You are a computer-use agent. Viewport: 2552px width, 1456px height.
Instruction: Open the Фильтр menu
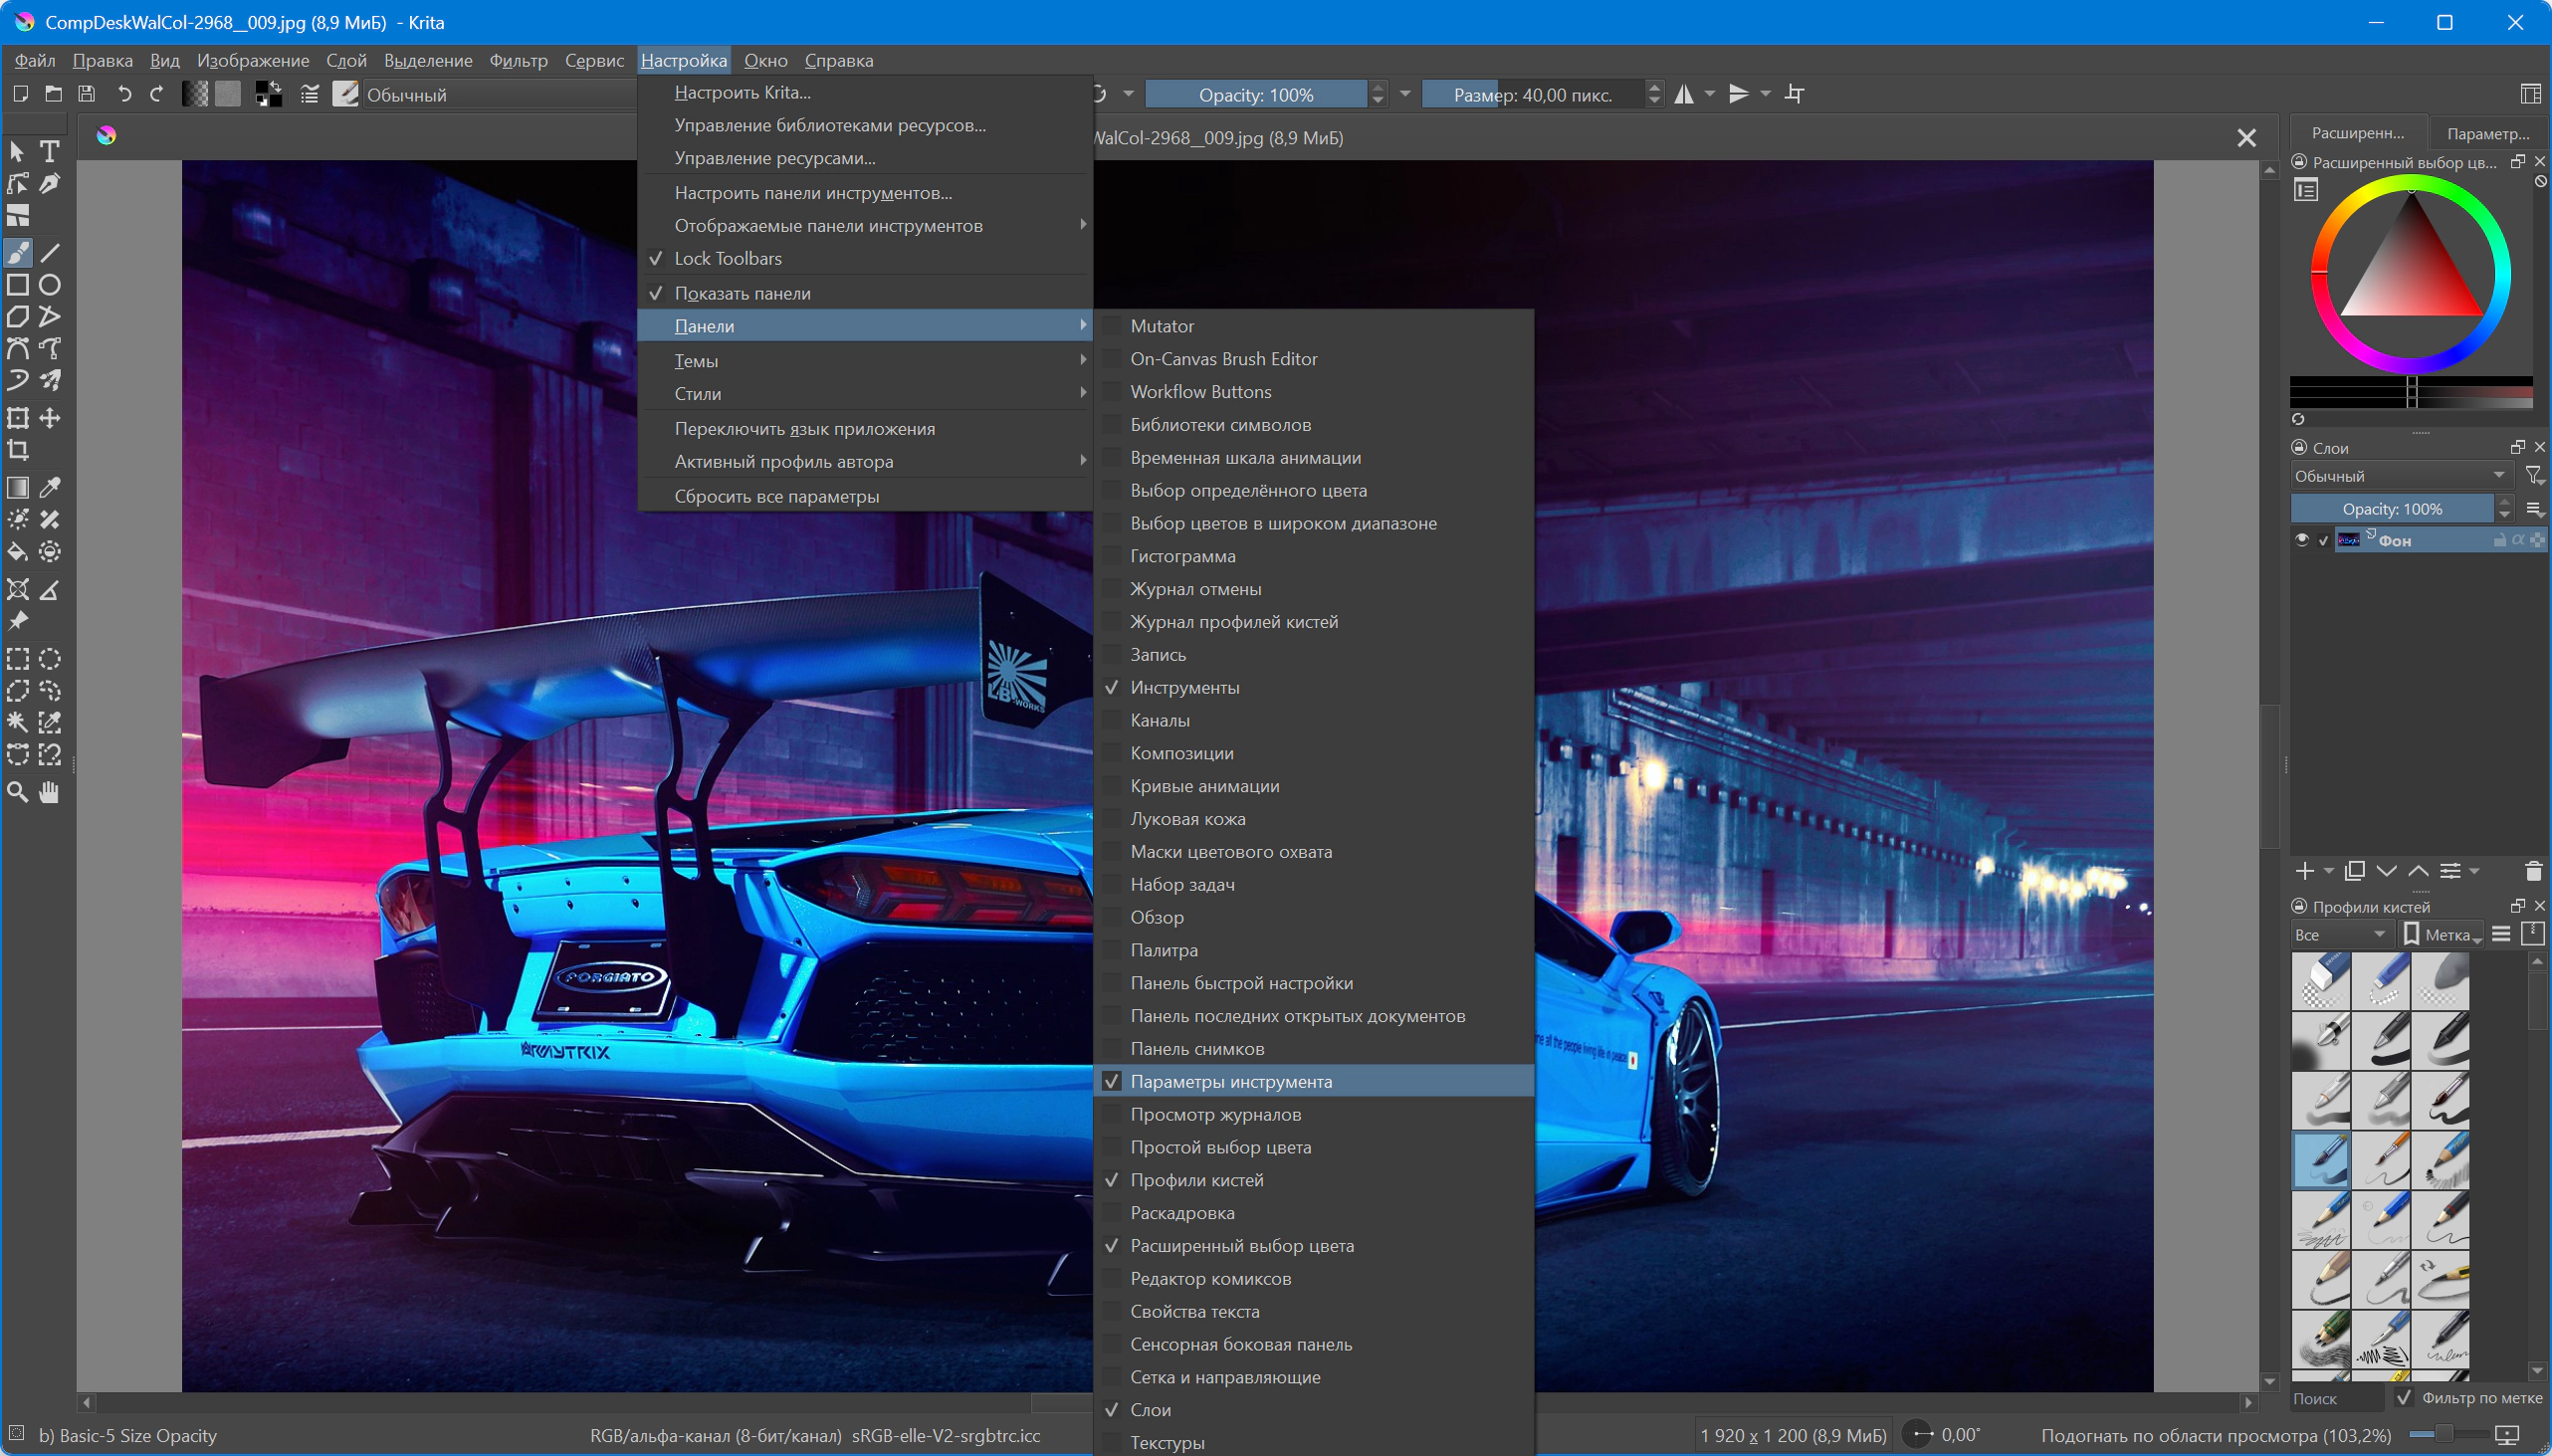coord(518,60)
